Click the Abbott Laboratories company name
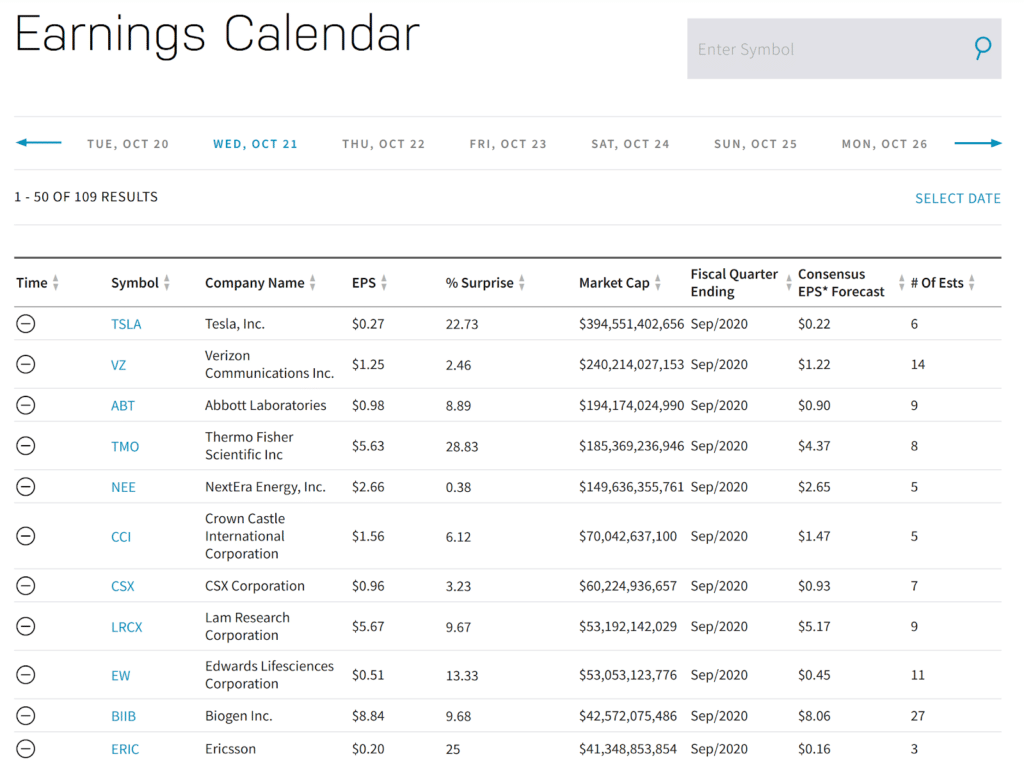 [x=265, y=406]
